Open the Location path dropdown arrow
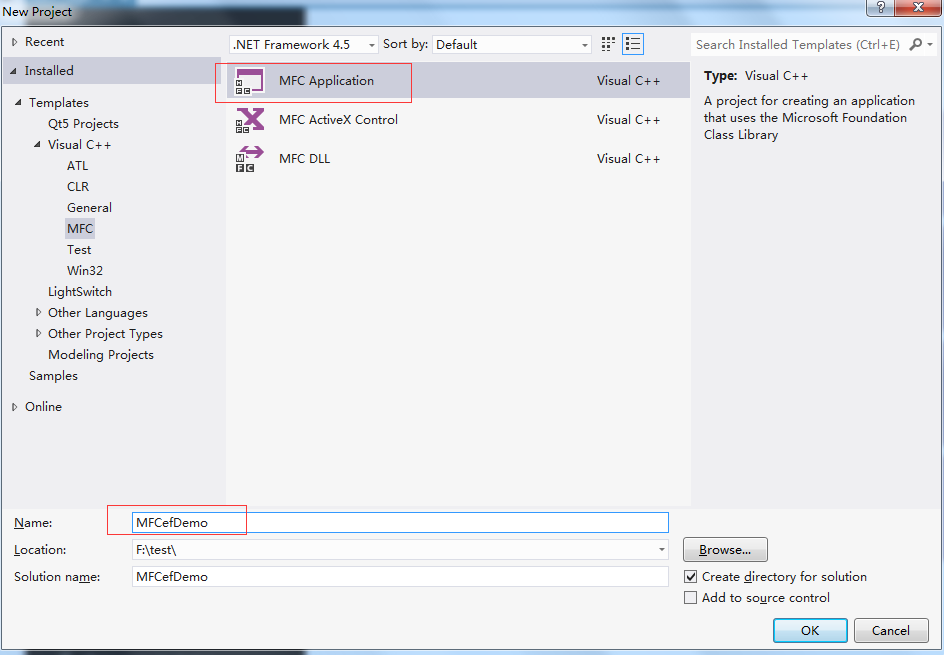The image size is (944, 655). pos(662,550)
